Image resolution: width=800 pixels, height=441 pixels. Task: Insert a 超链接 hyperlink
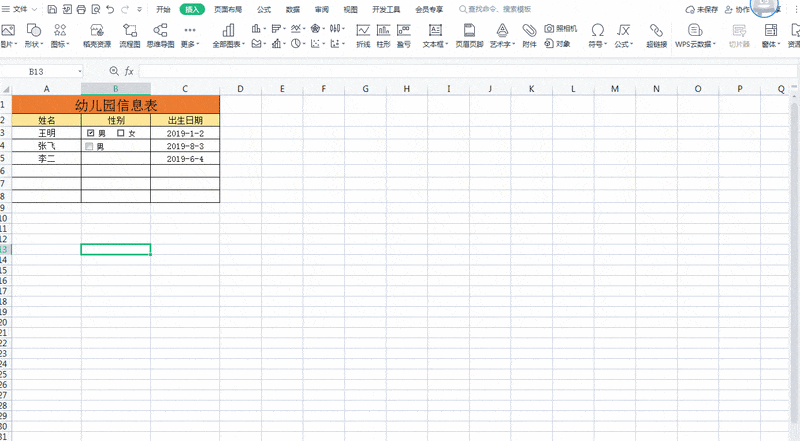(656, 35)
